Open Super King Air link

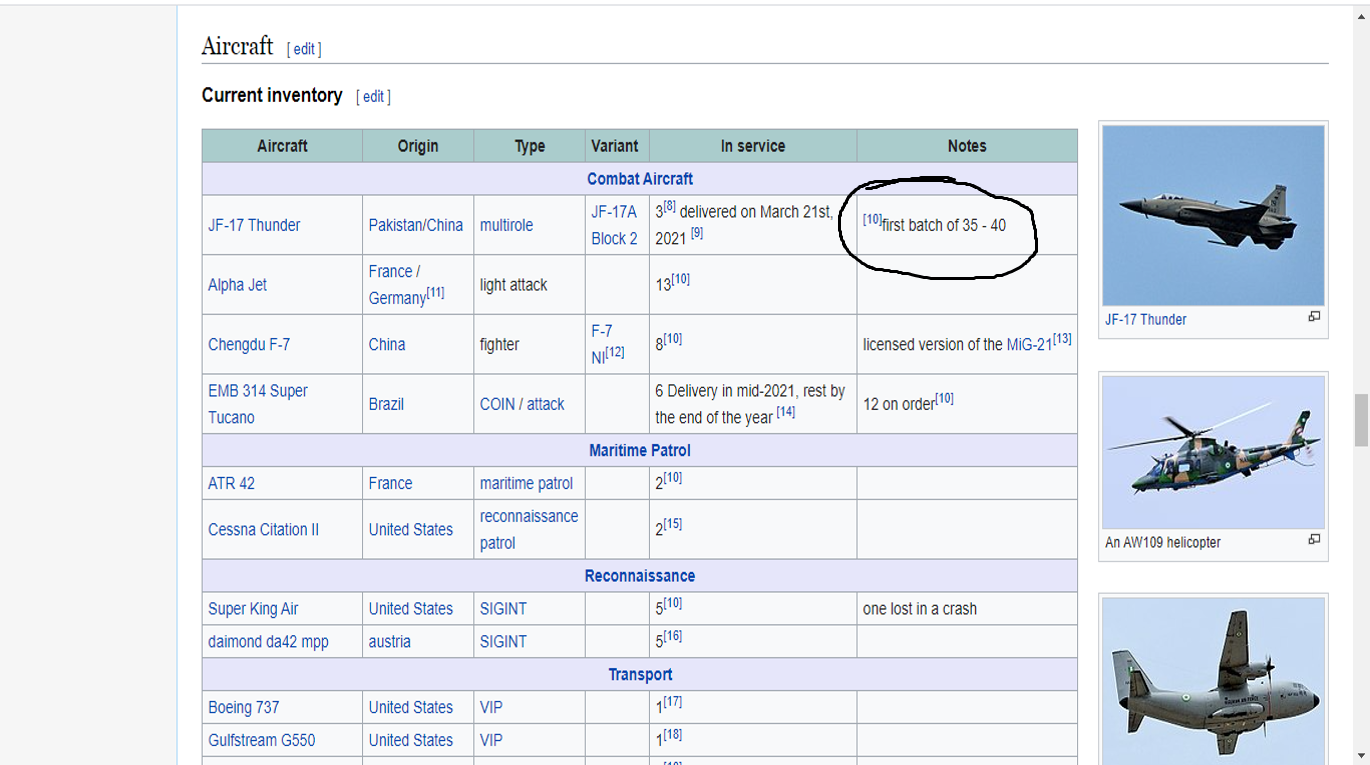[253, 609]
